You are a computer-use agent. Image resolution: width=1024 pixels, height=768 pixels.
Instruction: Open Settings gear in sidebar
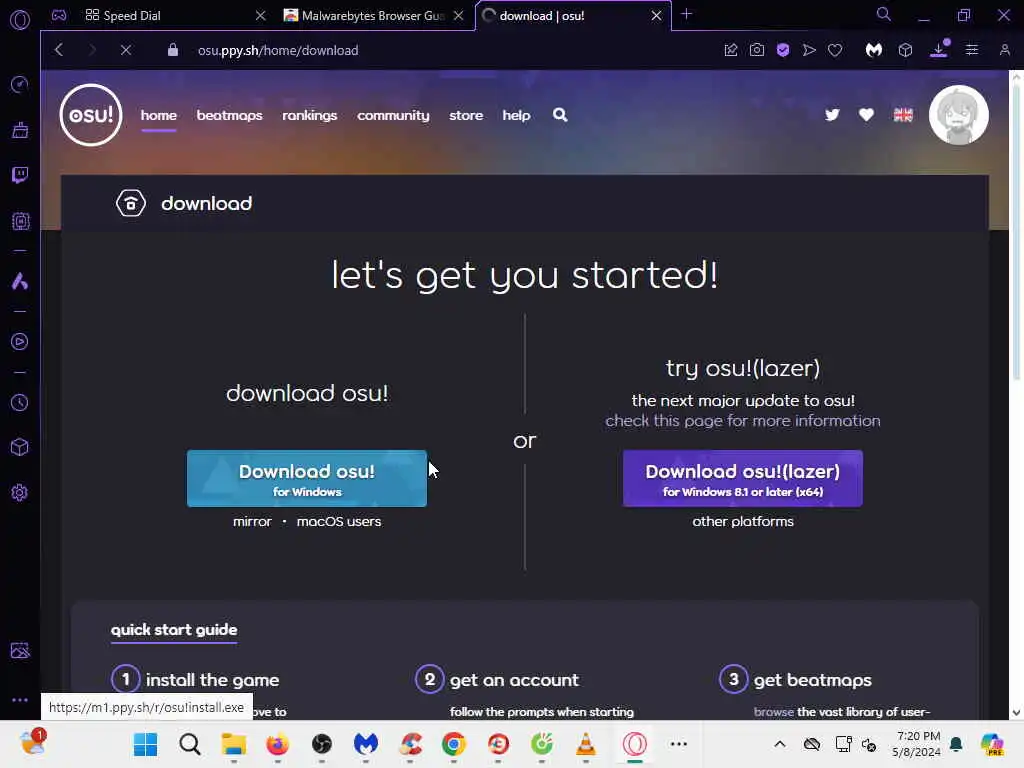click(20, 492)
